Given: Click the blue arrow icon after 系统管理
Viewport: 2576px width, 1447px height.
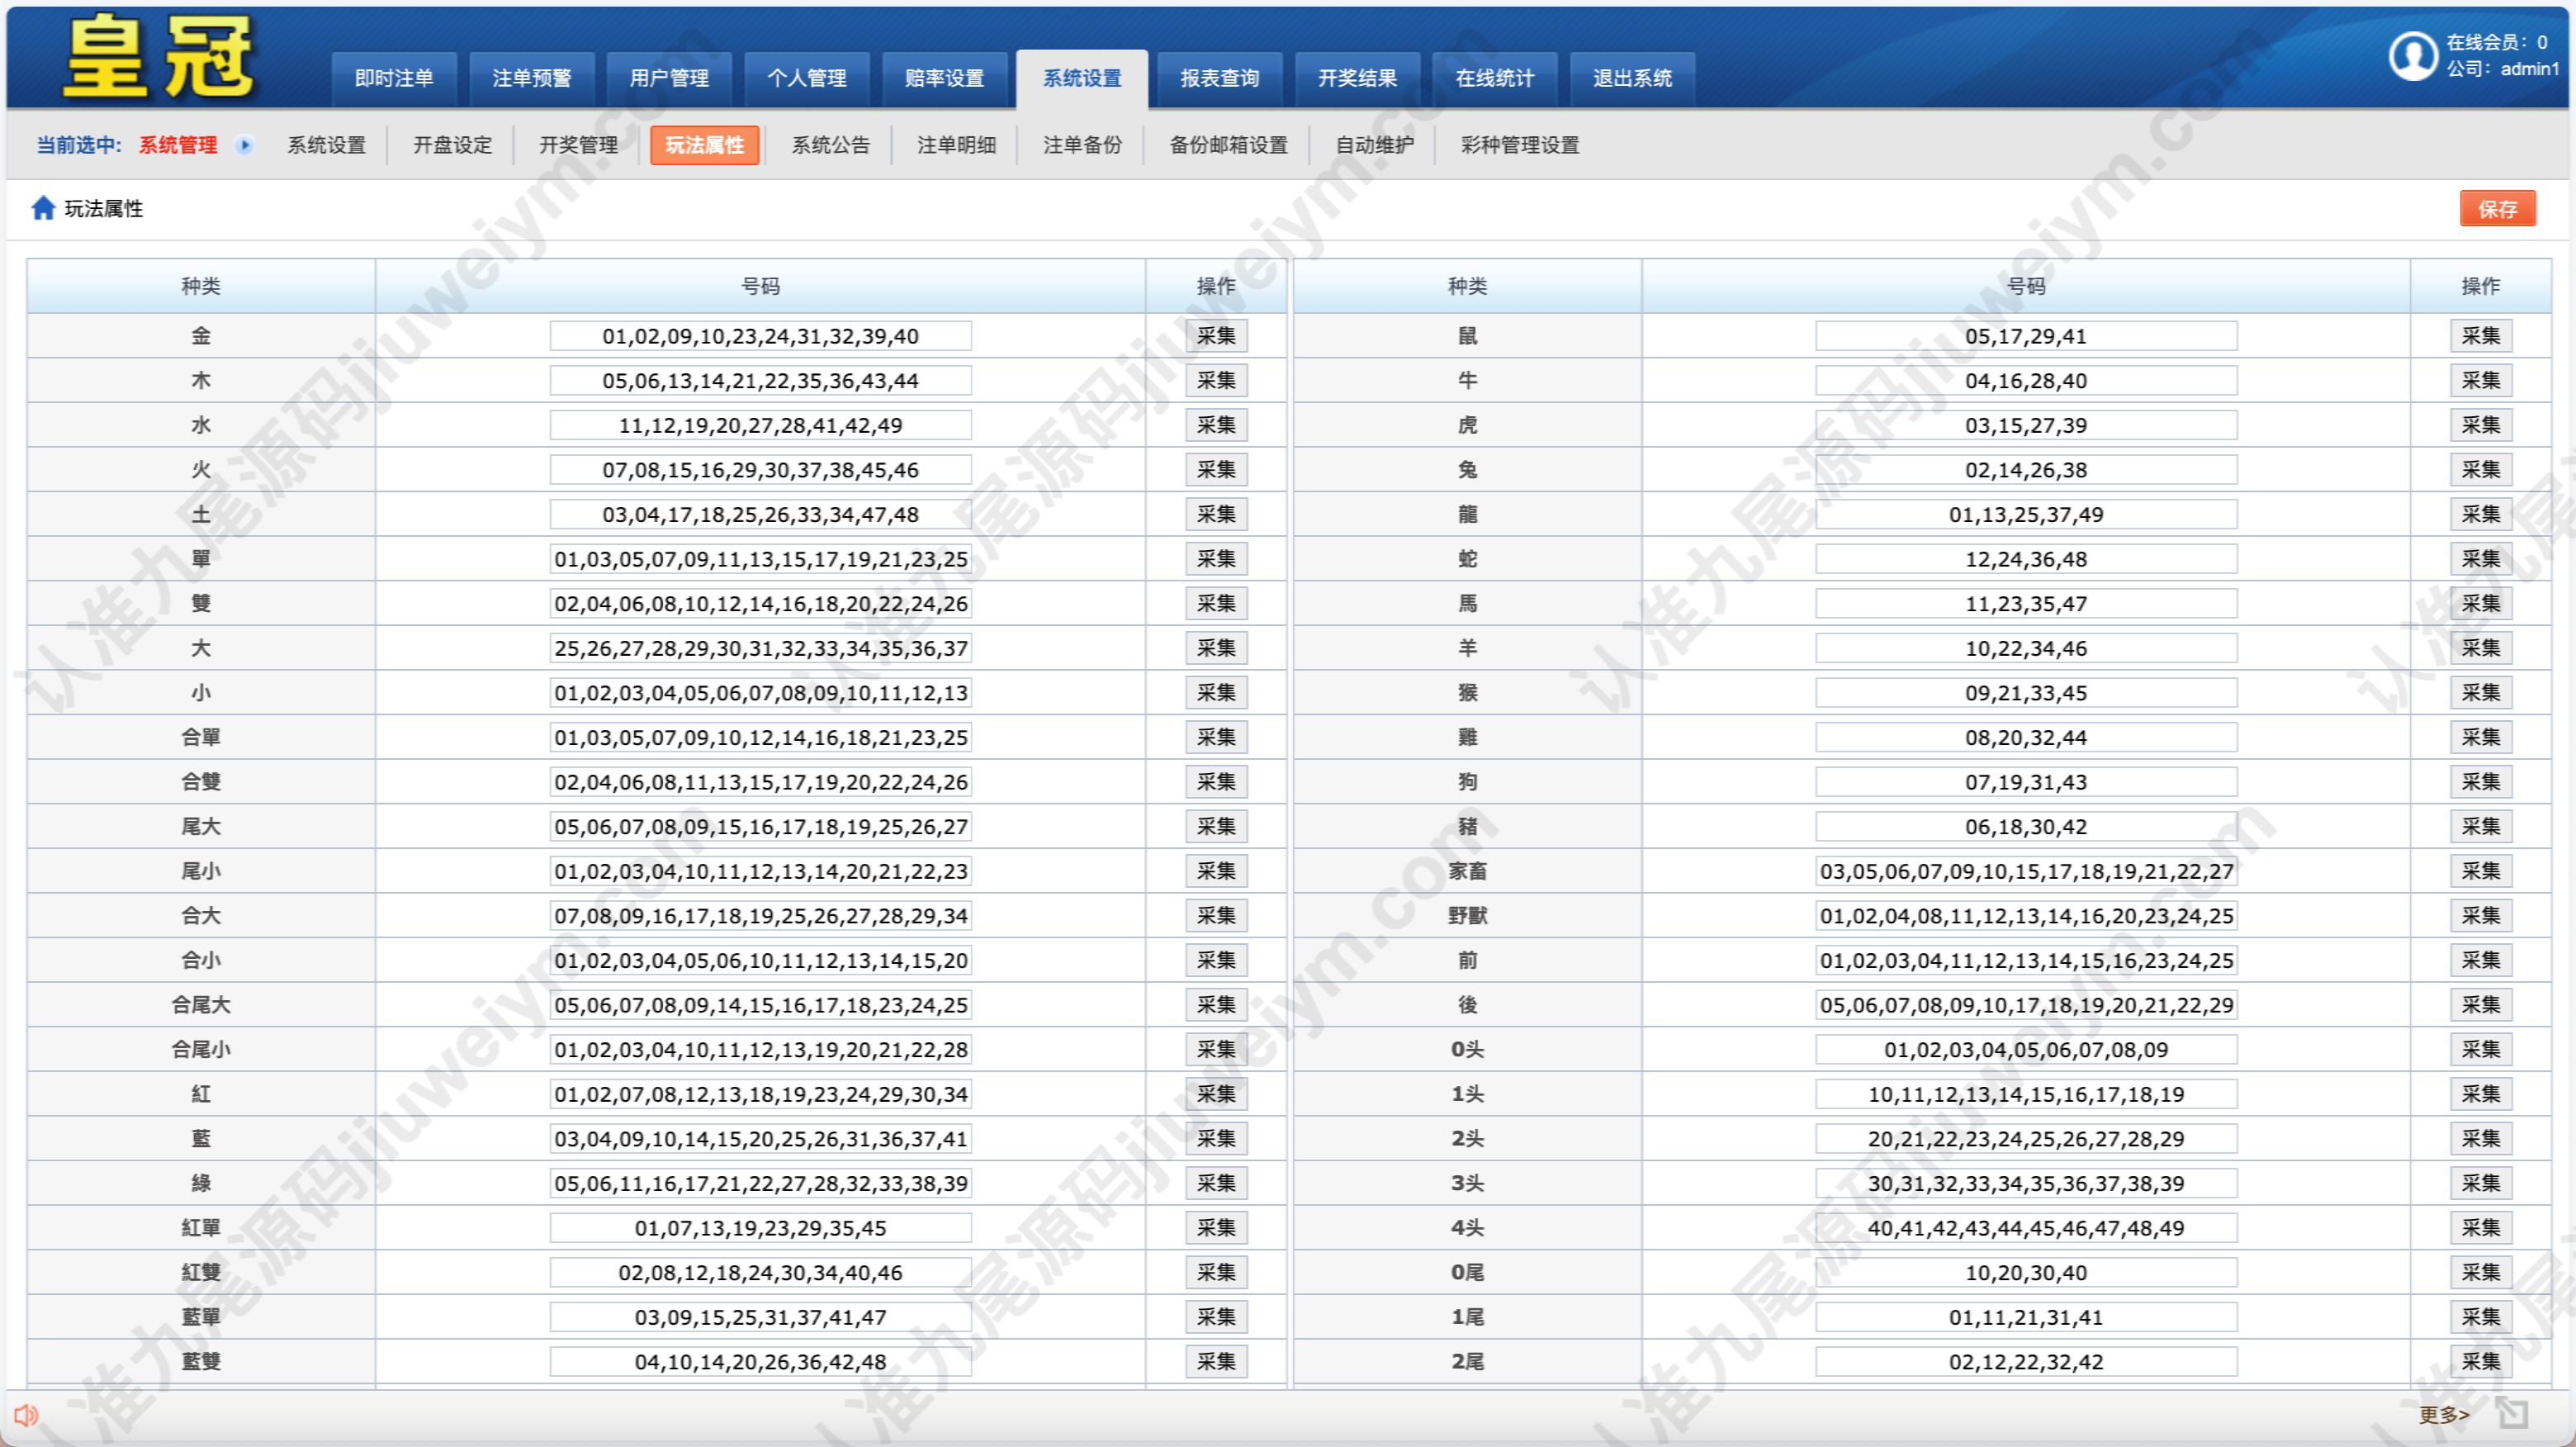Looking at the screenshot, I should click(244, 145).
